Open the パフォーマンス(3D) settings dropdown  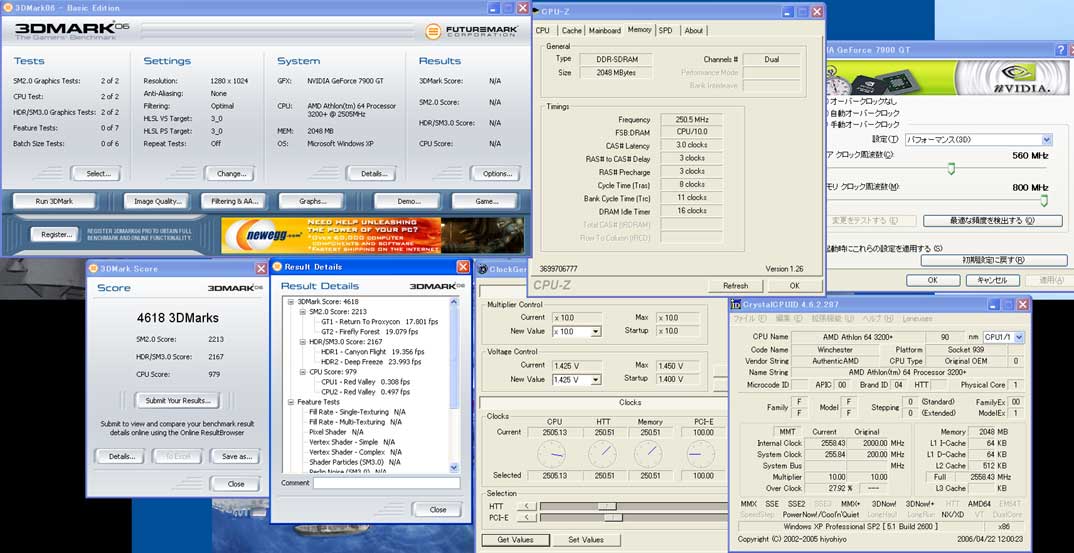pos(1045,140)
